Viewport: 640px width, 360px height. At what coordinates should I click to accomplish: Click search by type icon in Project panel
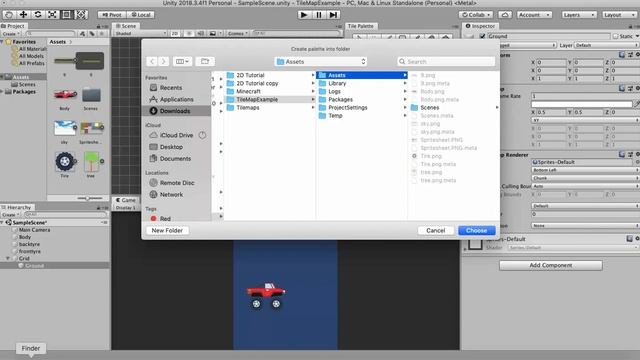point(83,33)
